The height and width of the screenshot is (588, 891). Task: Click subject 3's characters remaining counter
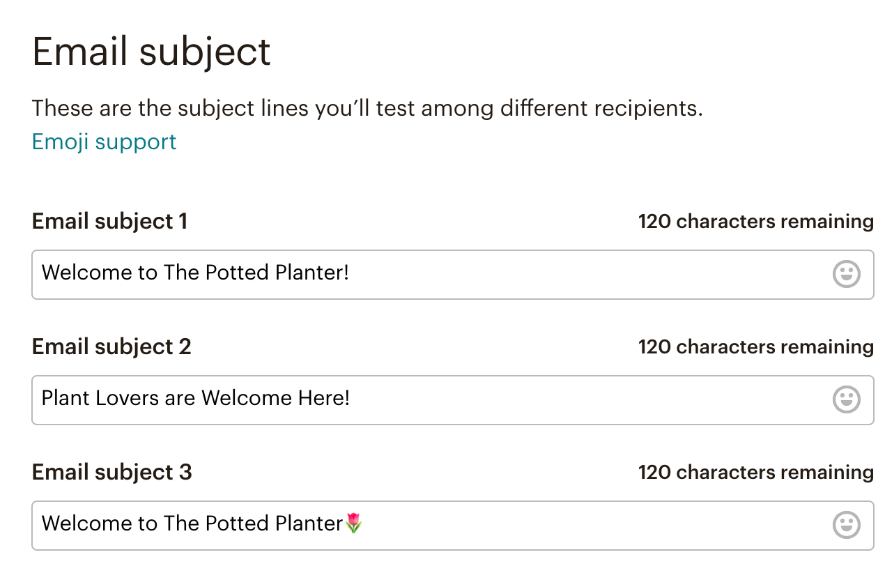(755, 472)
